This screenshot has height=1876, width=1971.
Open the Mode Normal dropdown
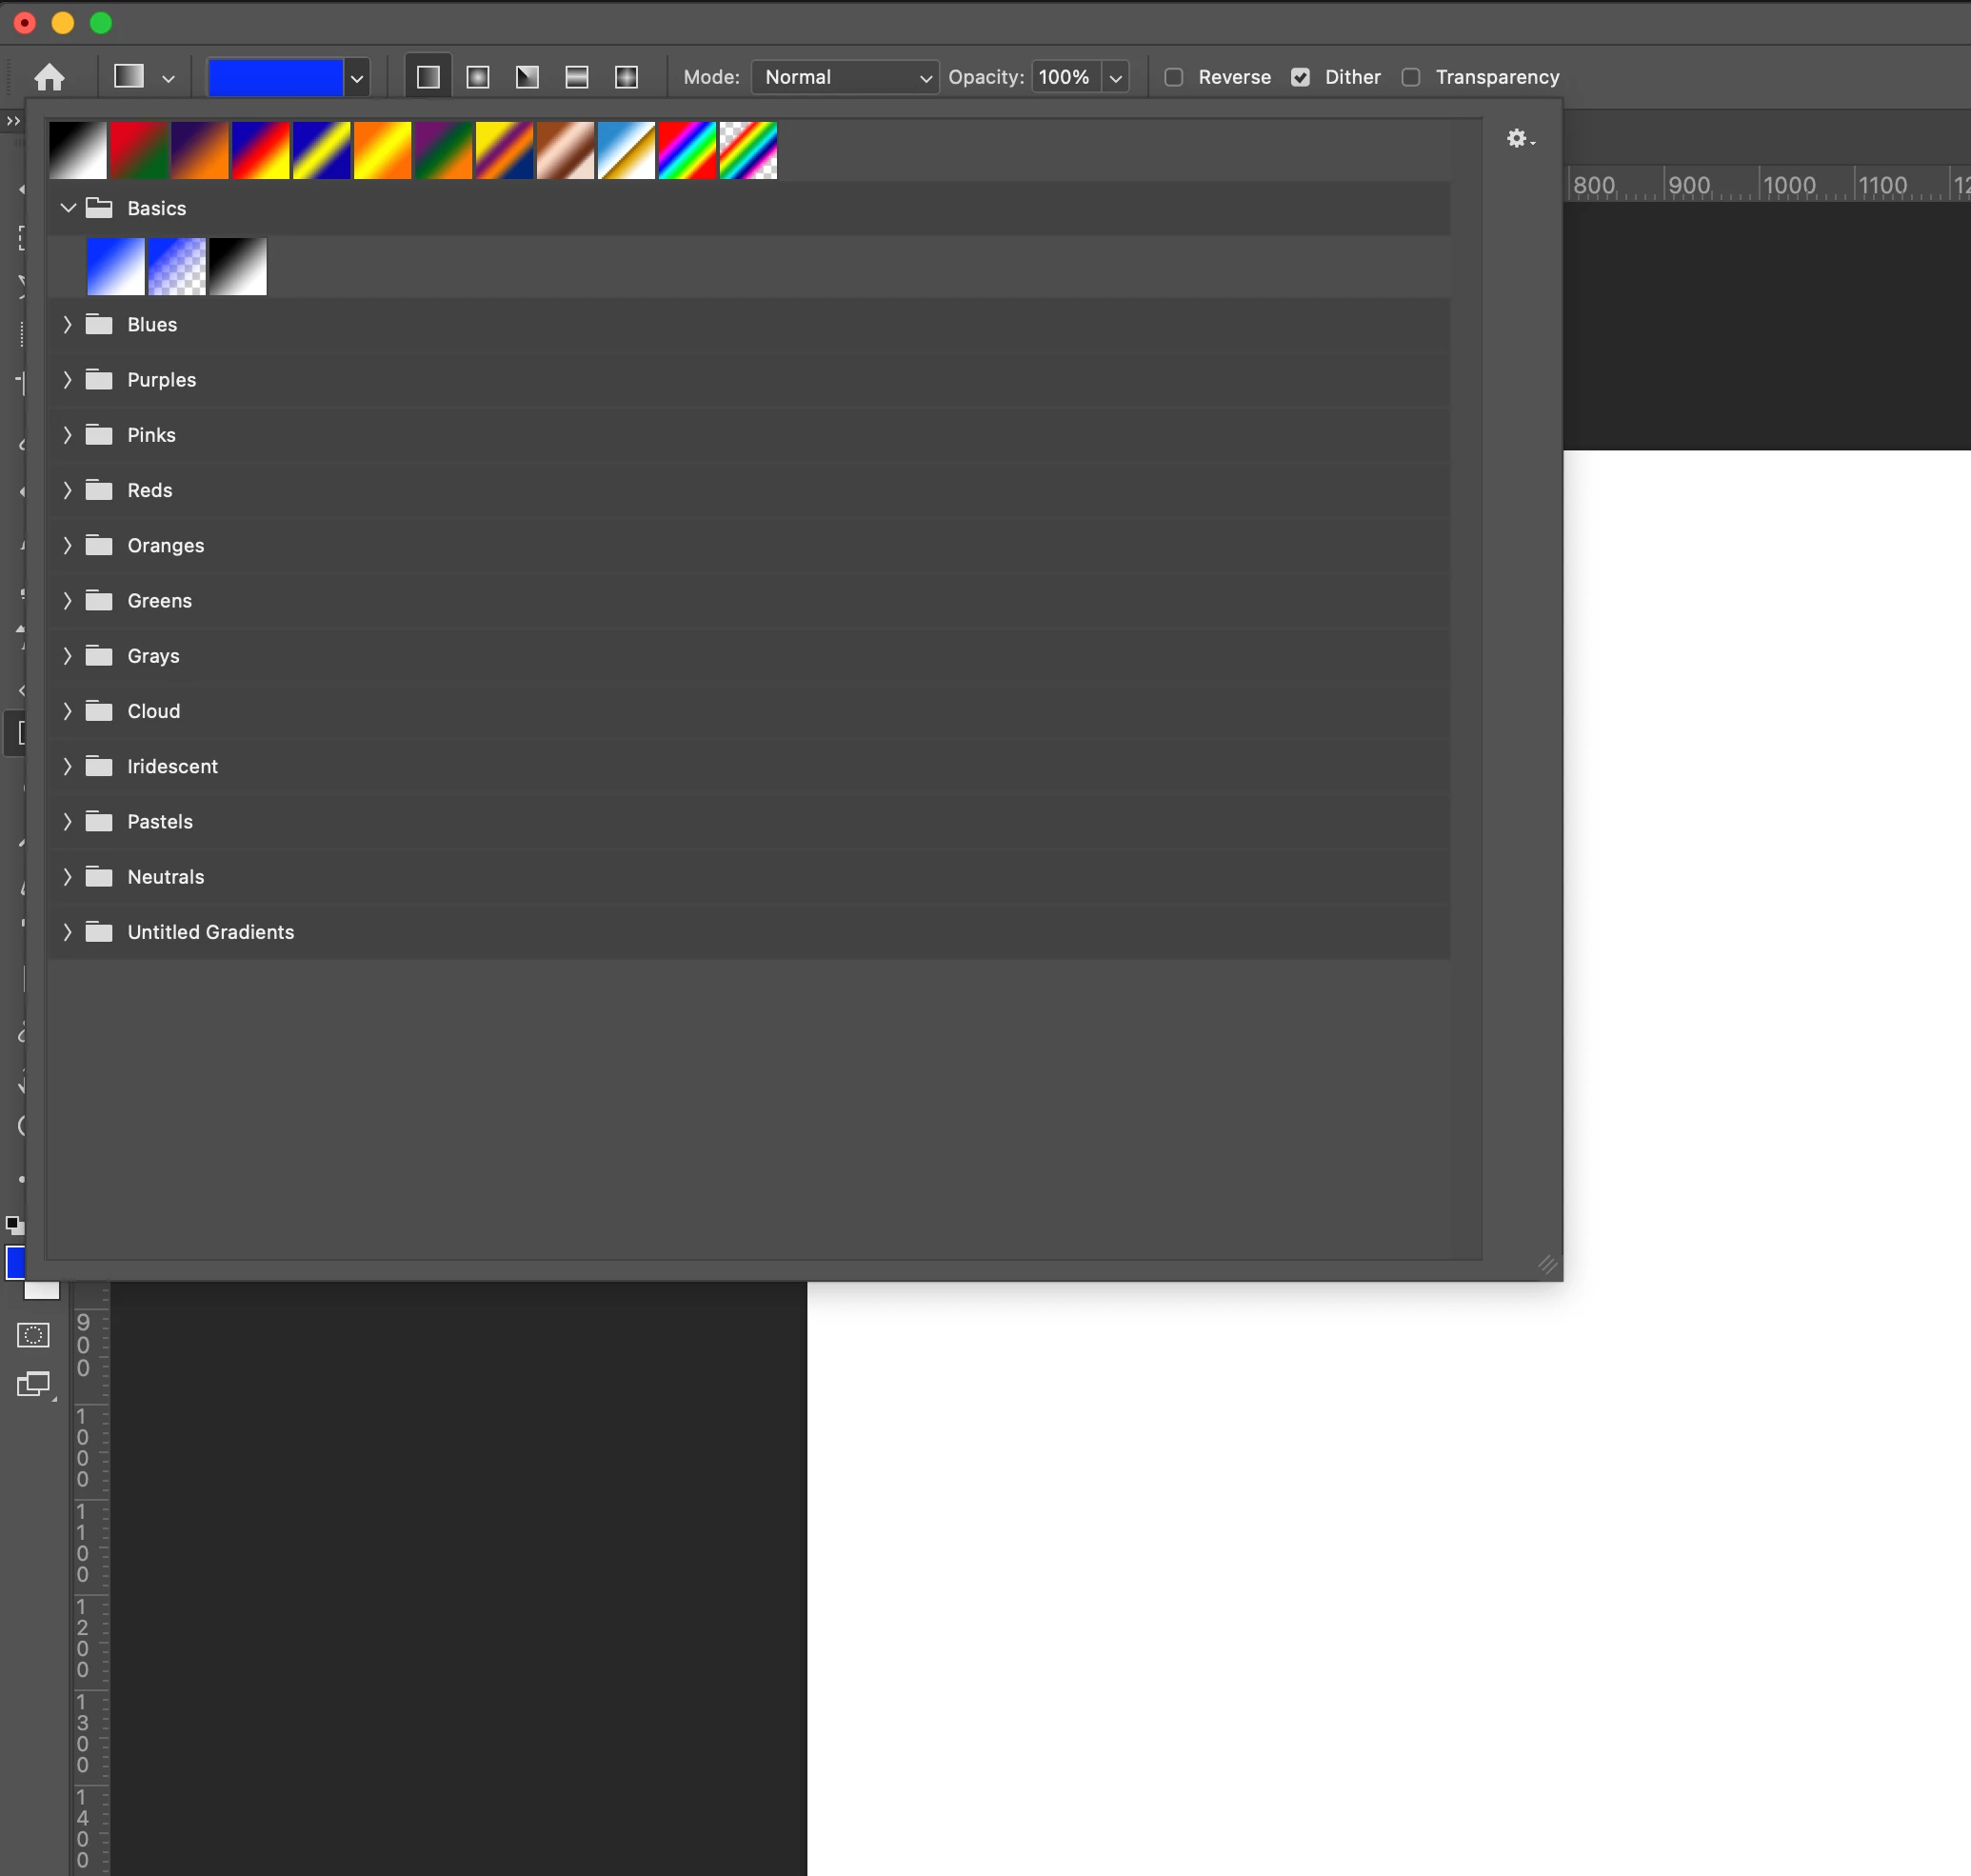tap(844, 77)
